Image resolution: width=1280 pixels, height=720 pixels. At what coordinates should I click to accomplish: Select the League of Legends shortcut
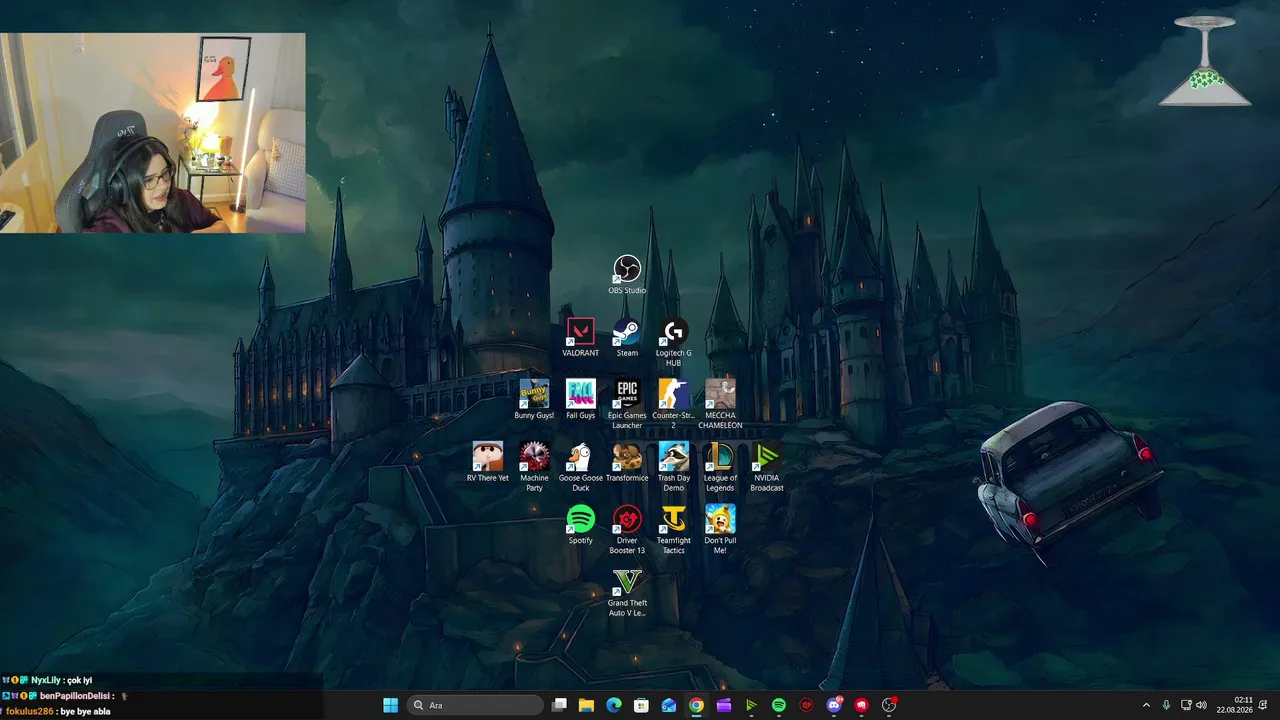(720, 467)
